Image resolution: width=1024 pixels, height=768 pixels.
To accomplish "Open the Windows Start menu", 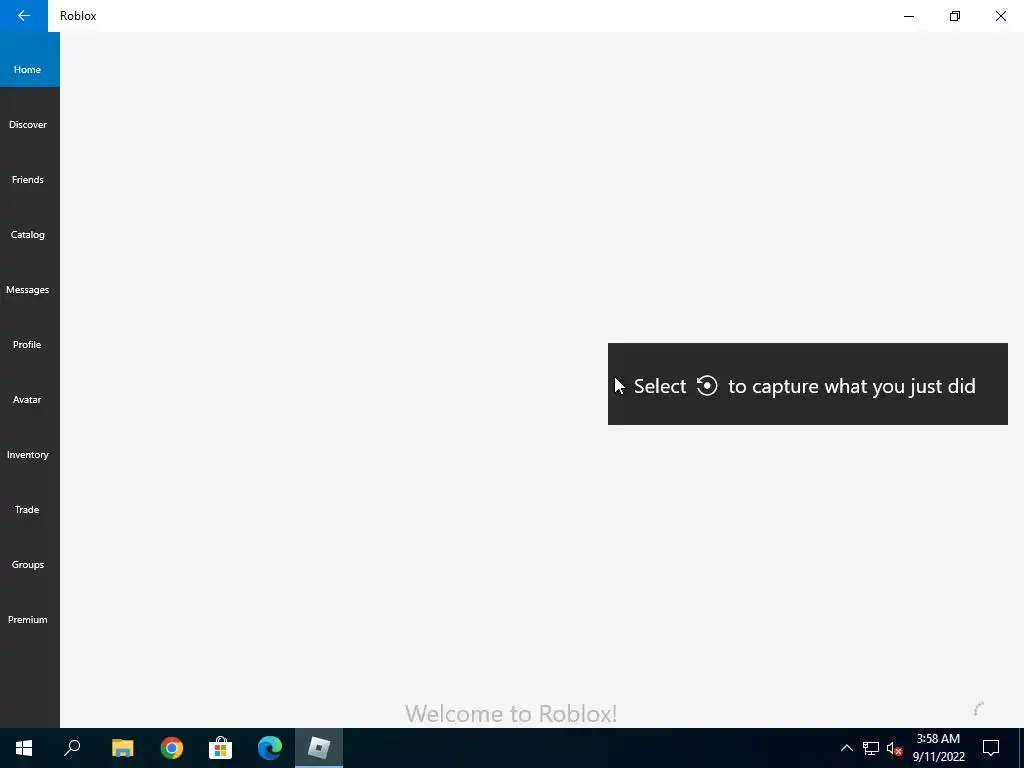I will tap(24, 748).
